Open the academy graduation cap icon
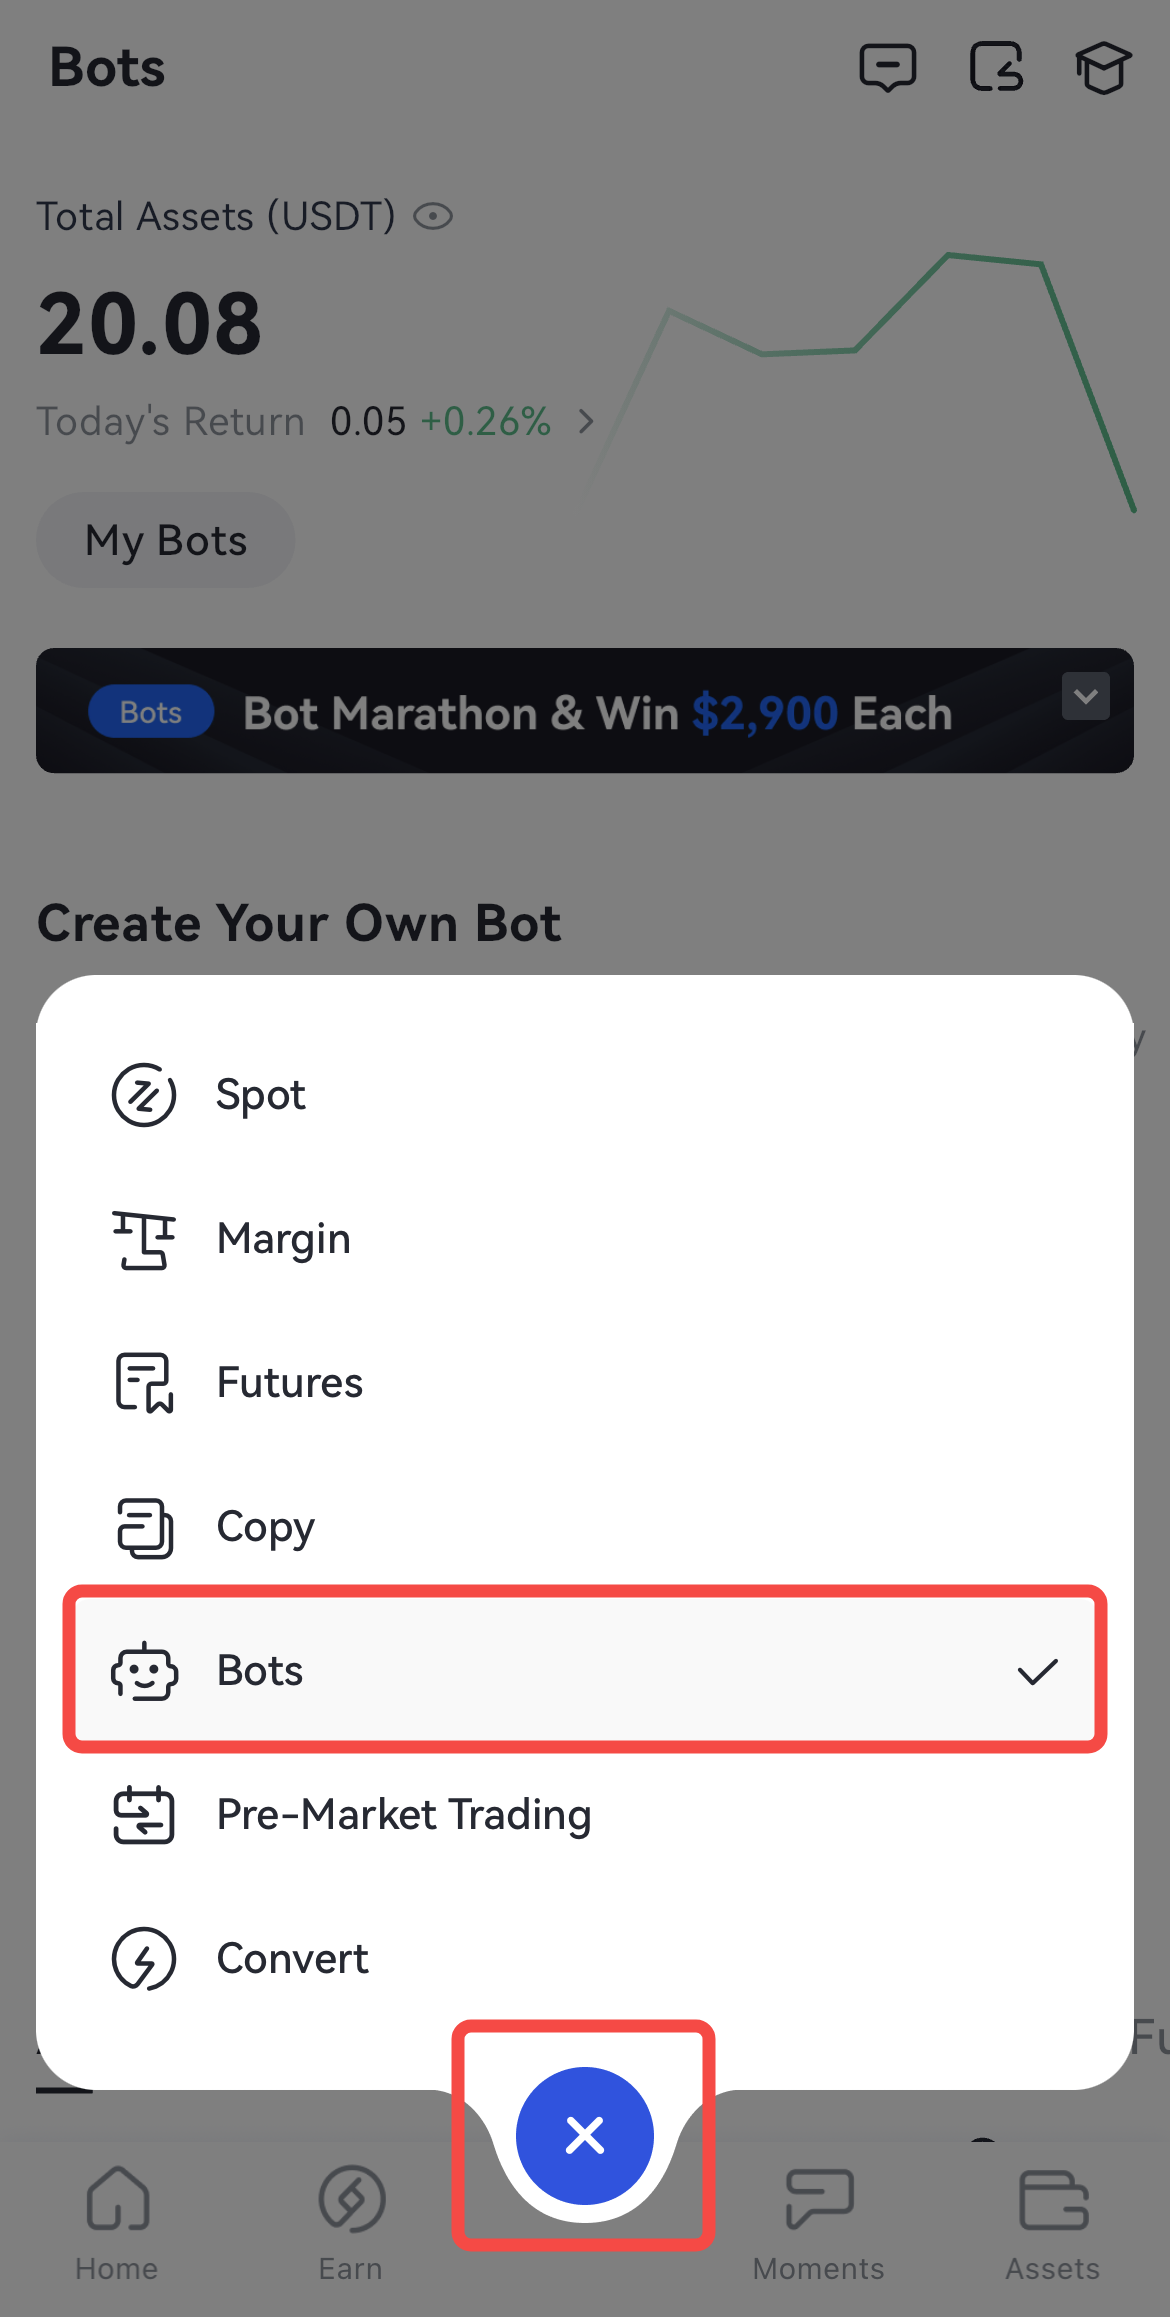The image size is (1170, 2317). [x=1103, y=68]
